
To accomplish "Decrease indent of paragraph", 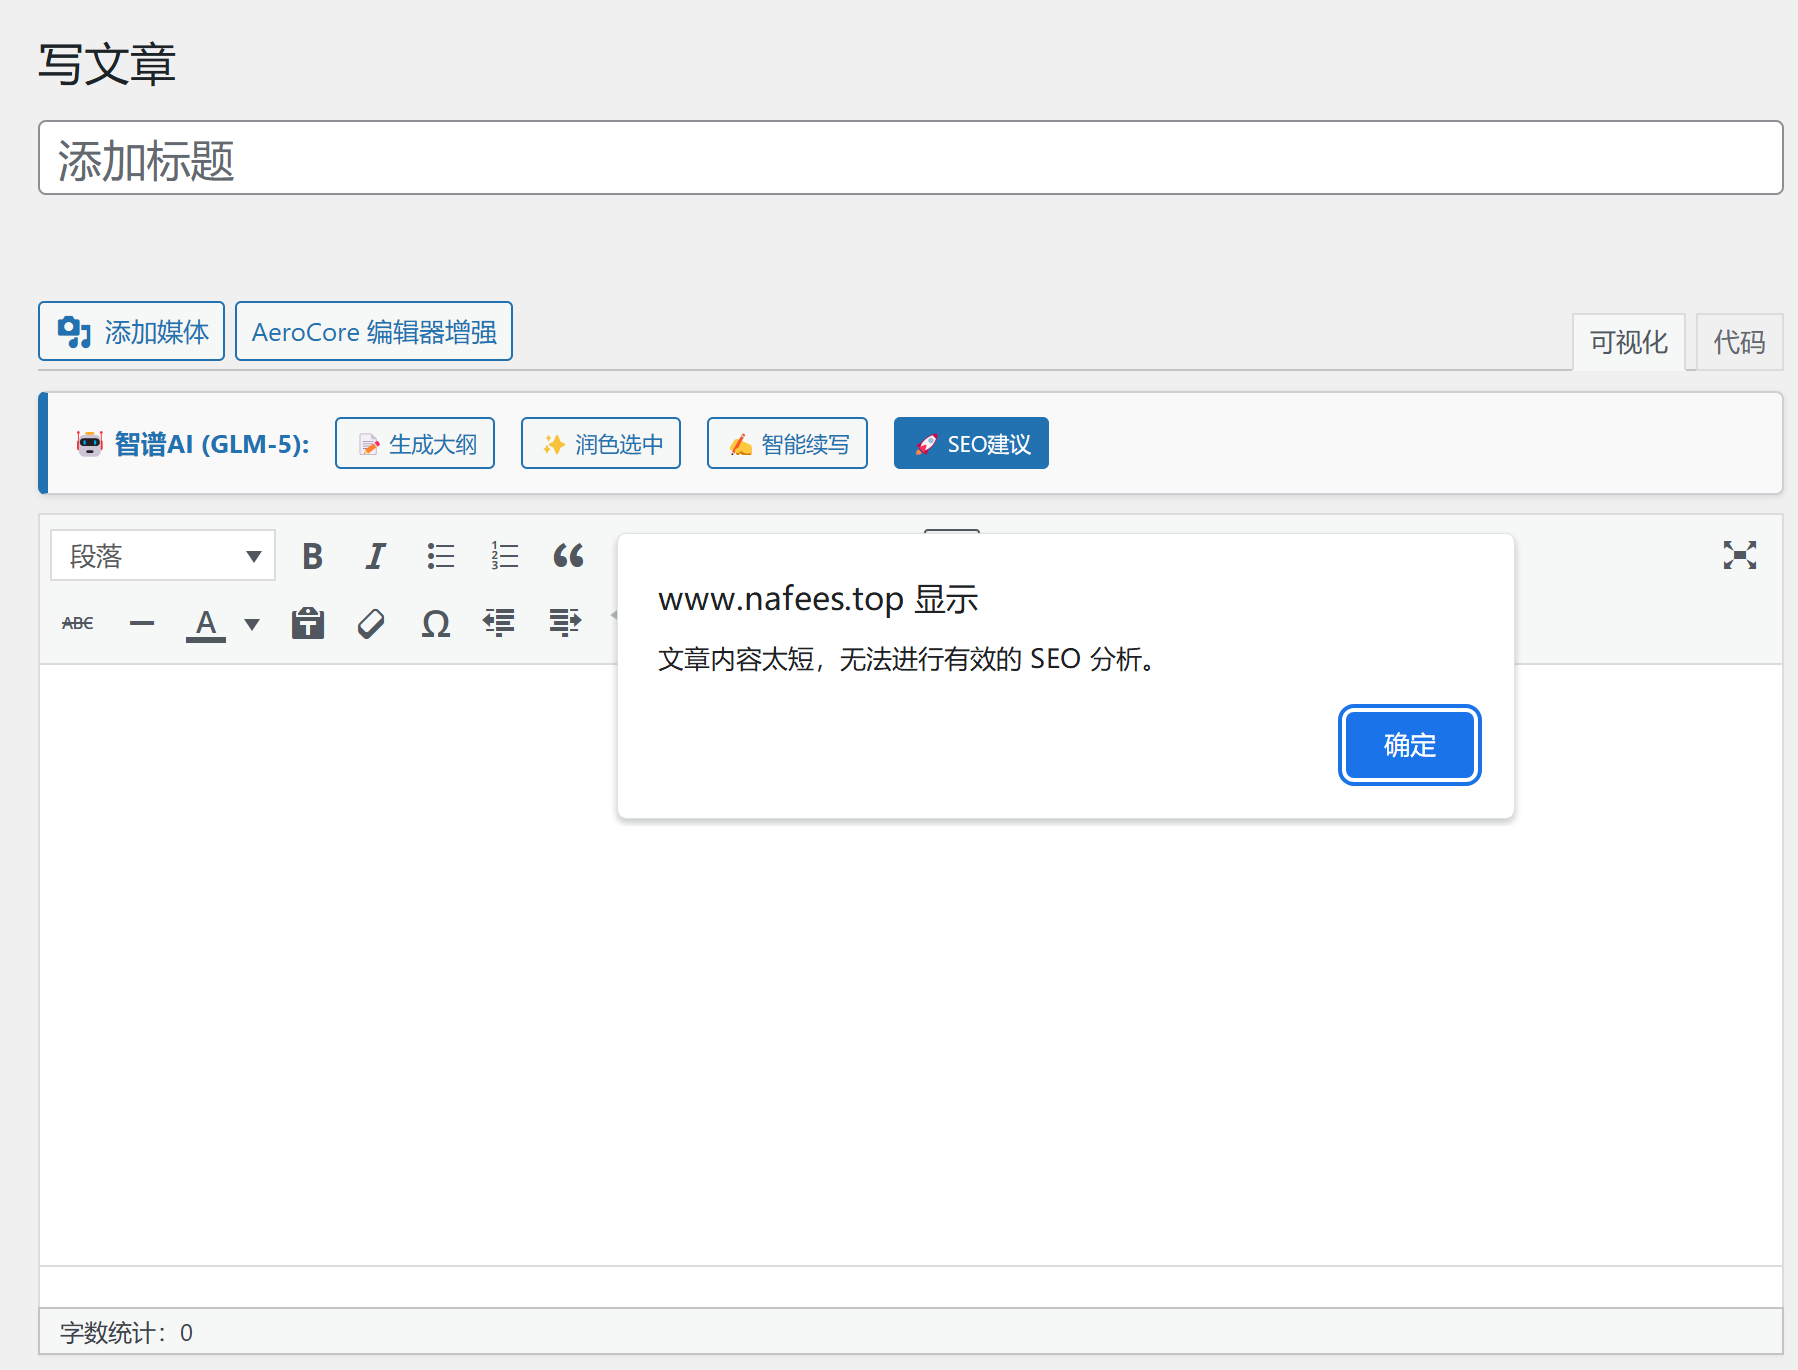I will (499, 623).
